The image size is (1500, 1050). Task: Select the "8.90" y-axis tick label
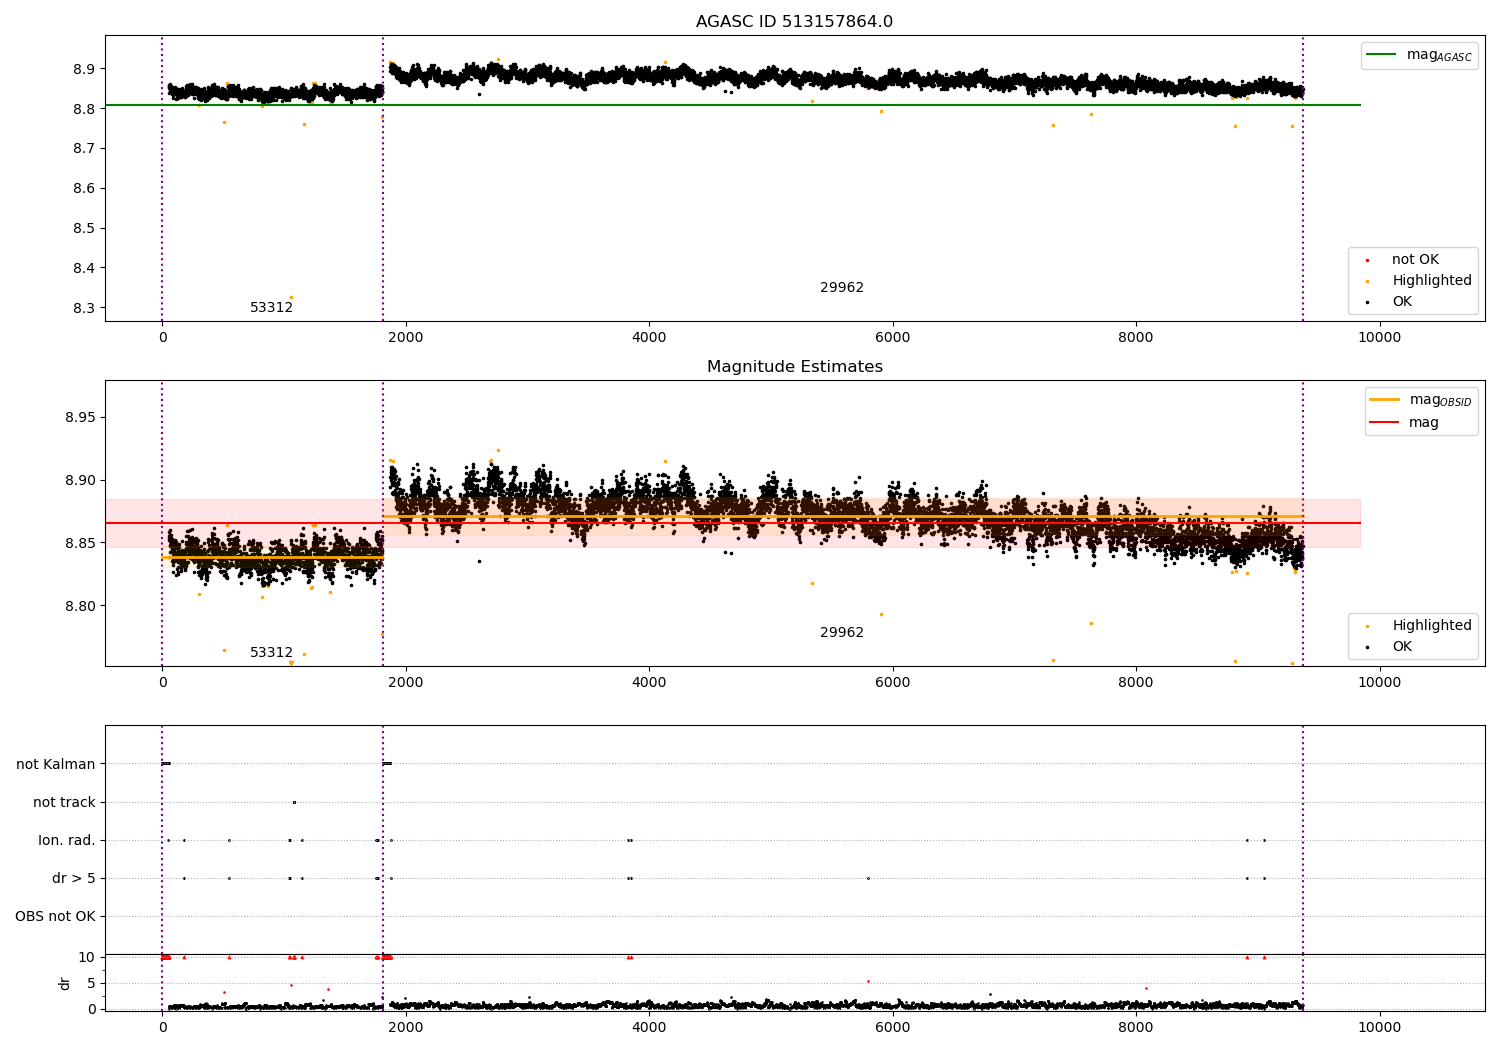pos(80,481)
